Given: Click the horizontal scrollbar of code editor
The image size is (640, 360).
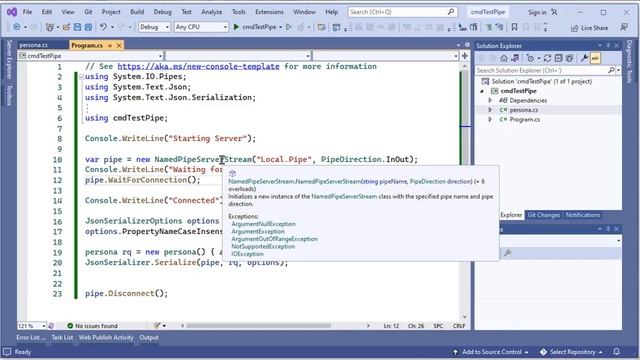Looking at the screenshot, I should (258, 326).
